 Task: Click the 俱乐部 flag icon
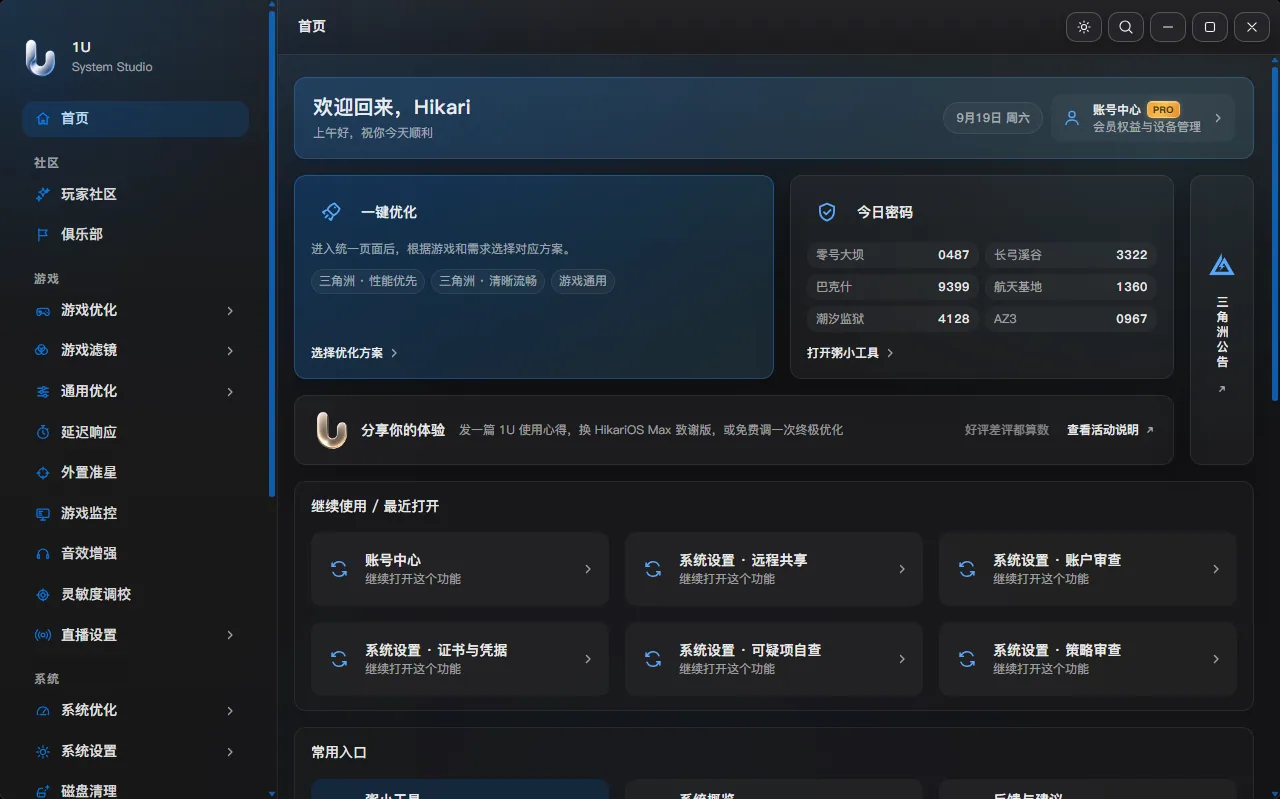click(x=43, y=234)
